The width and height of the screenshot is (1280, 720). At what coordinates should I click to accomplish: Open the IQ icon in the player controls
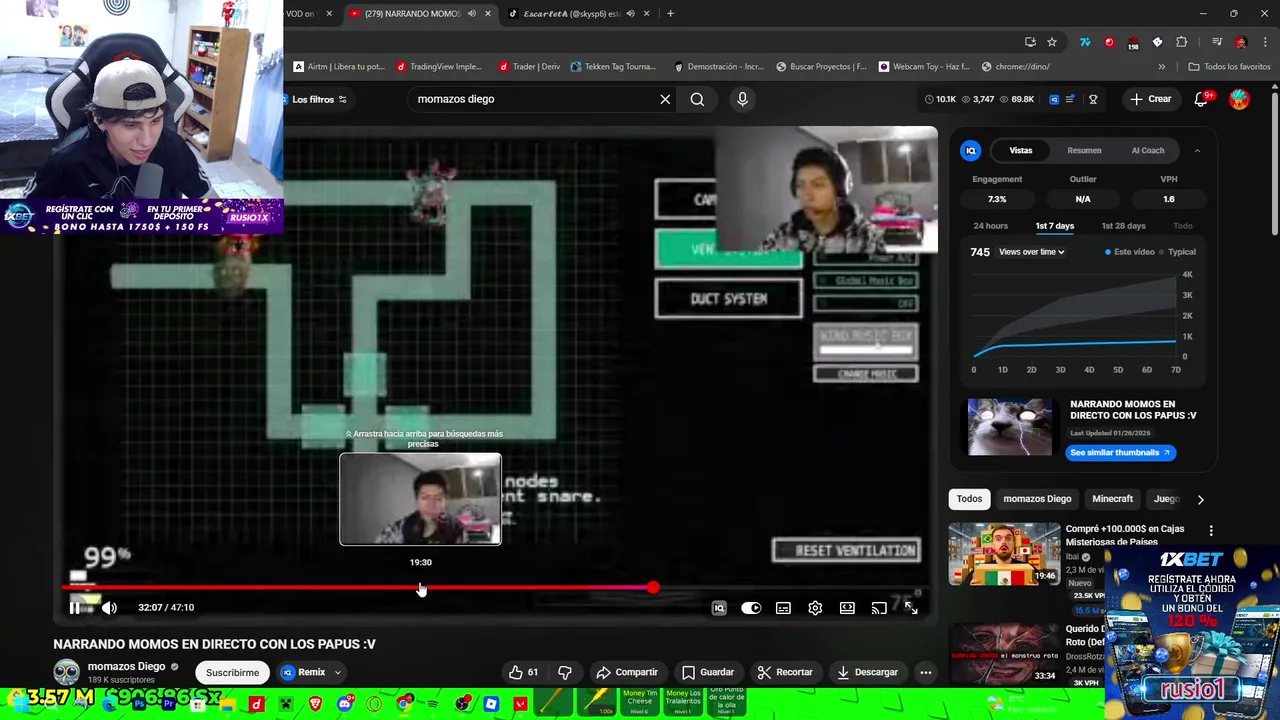pos(719,608)
